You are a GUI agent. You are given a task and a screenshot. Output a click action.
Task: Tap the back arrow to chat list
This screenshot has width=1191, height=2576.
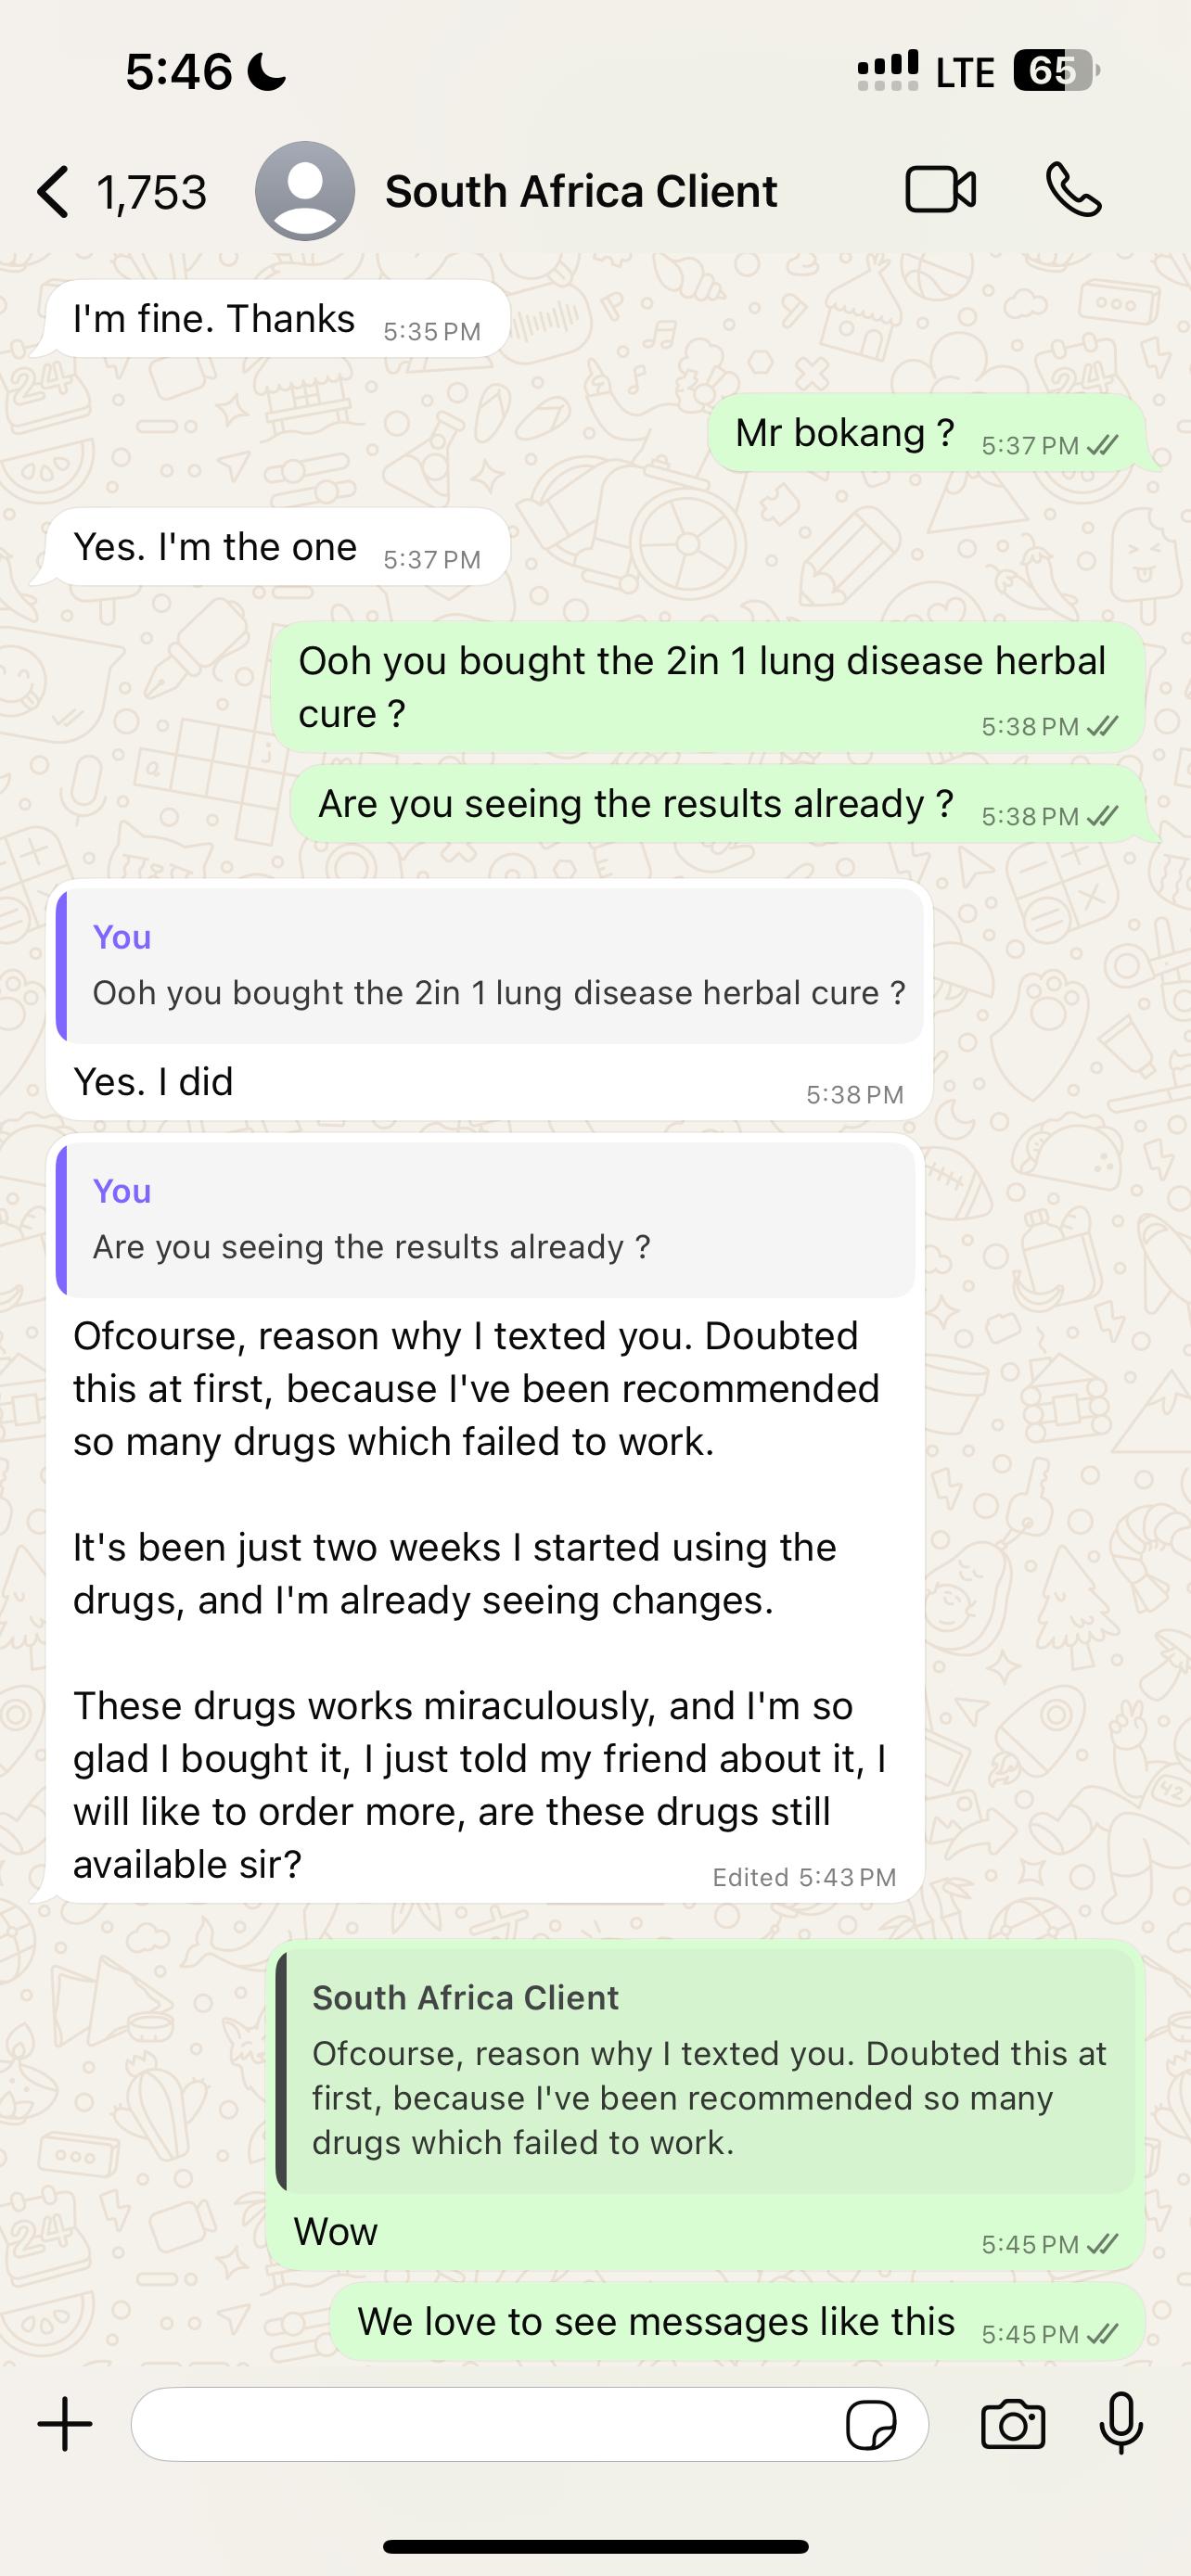pyautogui.click(x=54, y=191)
